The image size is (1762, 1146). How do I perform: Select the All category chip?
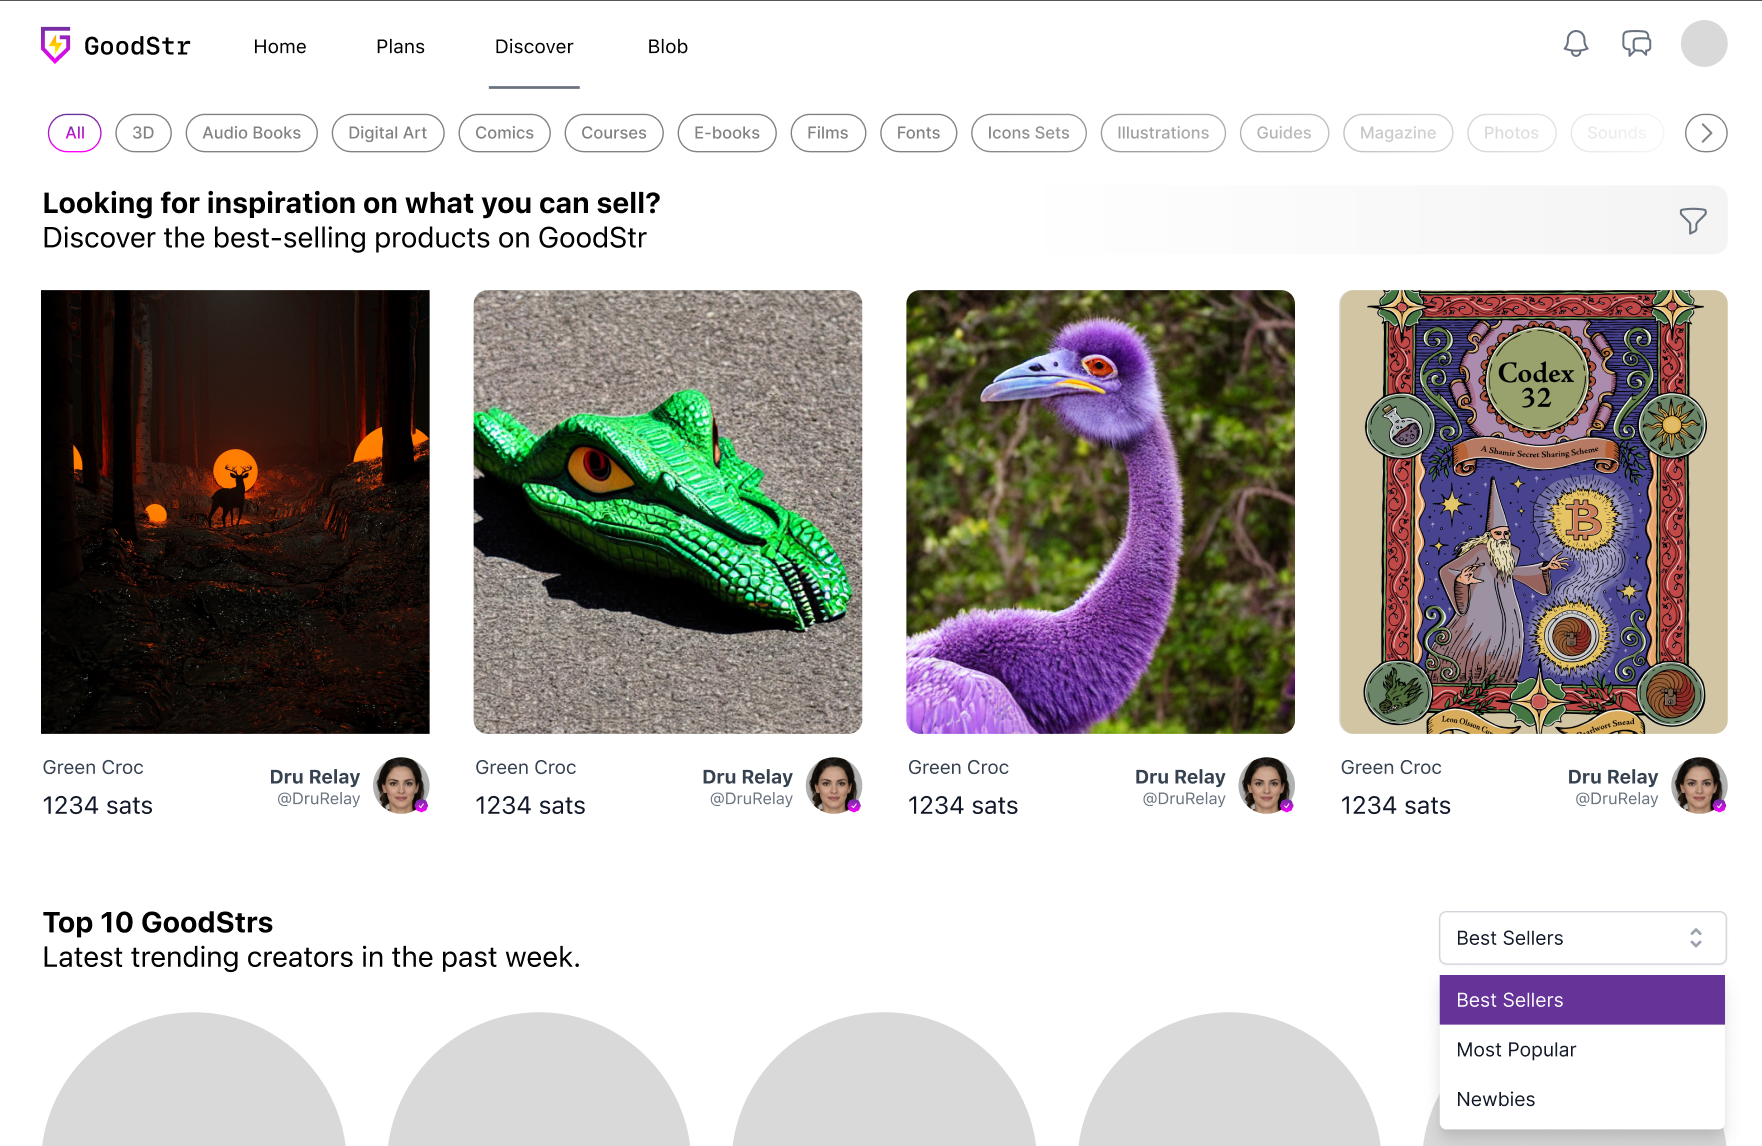click(x=75, y=133)
